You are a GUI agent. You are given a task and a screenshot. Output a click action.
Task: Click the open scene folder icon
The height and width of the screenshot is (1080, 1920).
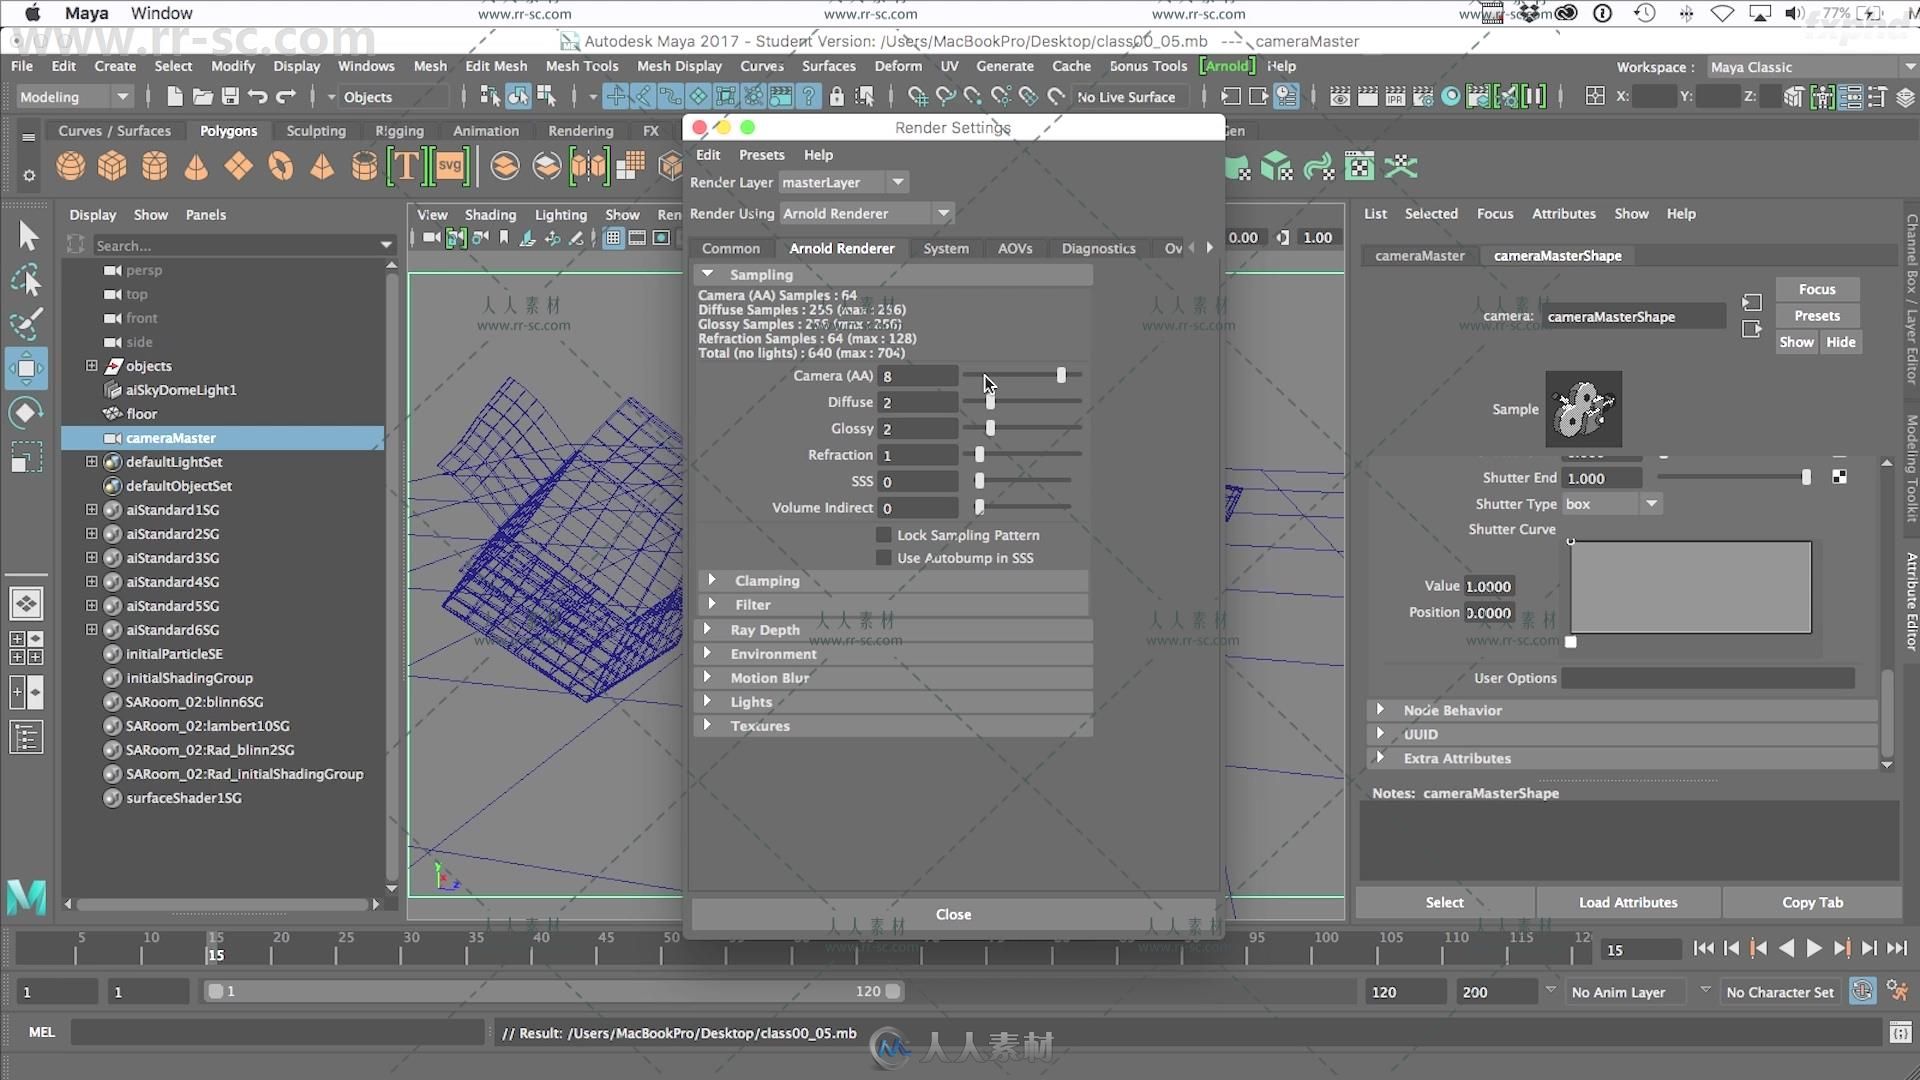click(x=203, y=97)
